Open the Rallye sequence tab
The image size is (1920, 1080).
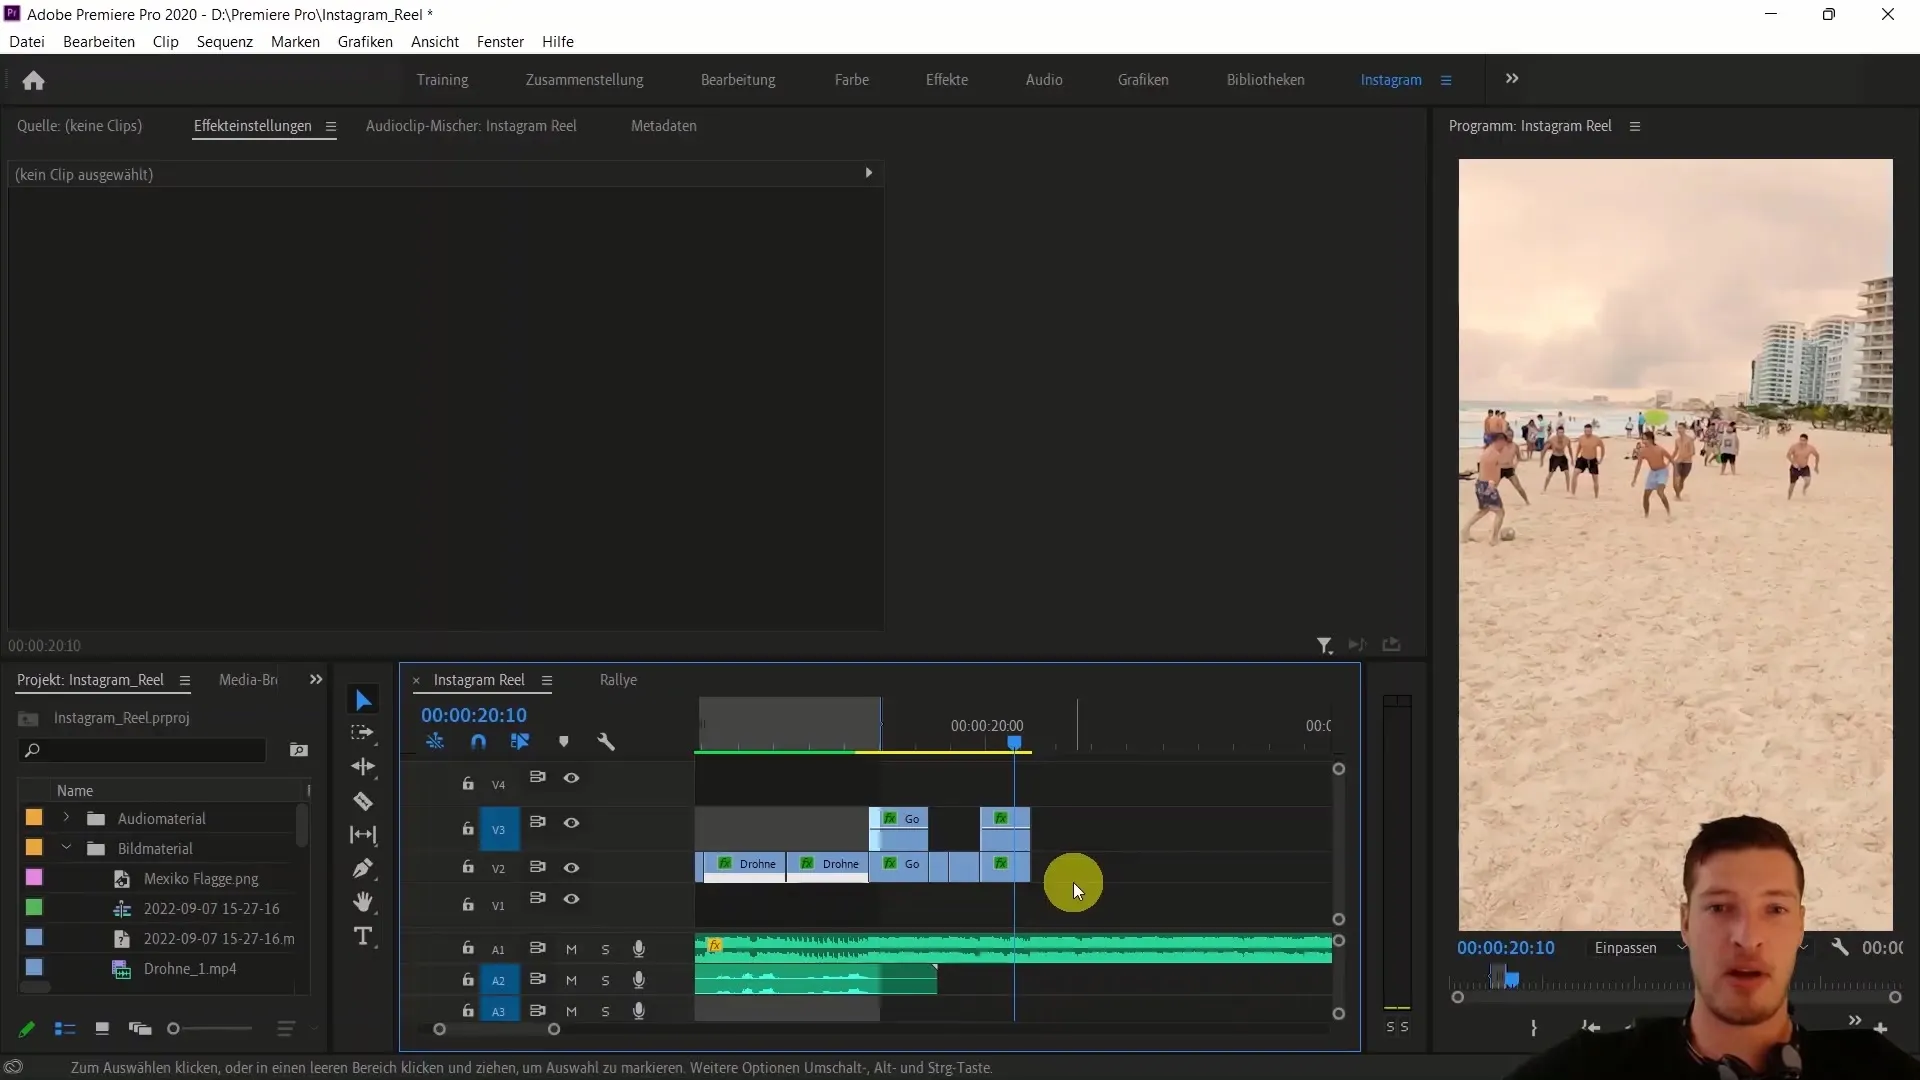pyautogui.click(x=618, y=680)
